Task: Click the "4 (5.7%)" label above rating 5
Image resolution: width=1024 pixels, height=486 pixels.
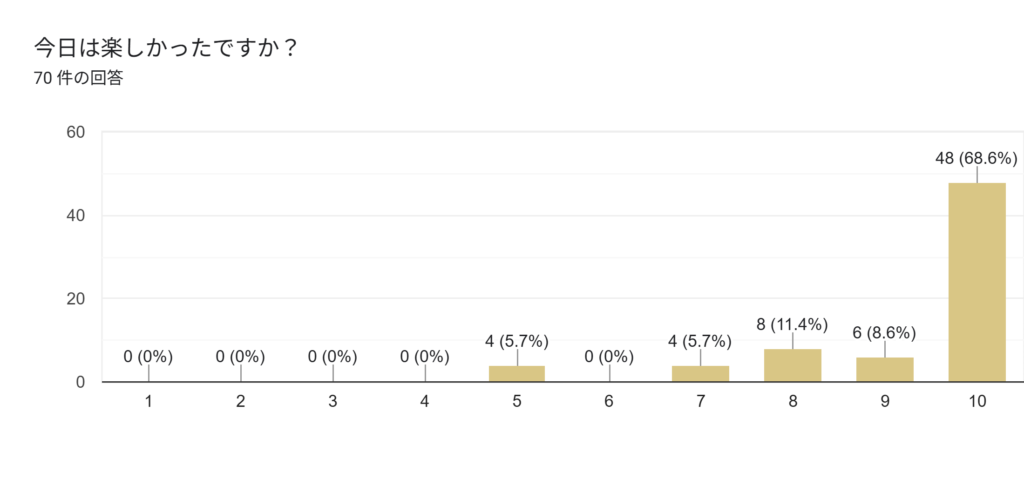Action: coord(516,341)
